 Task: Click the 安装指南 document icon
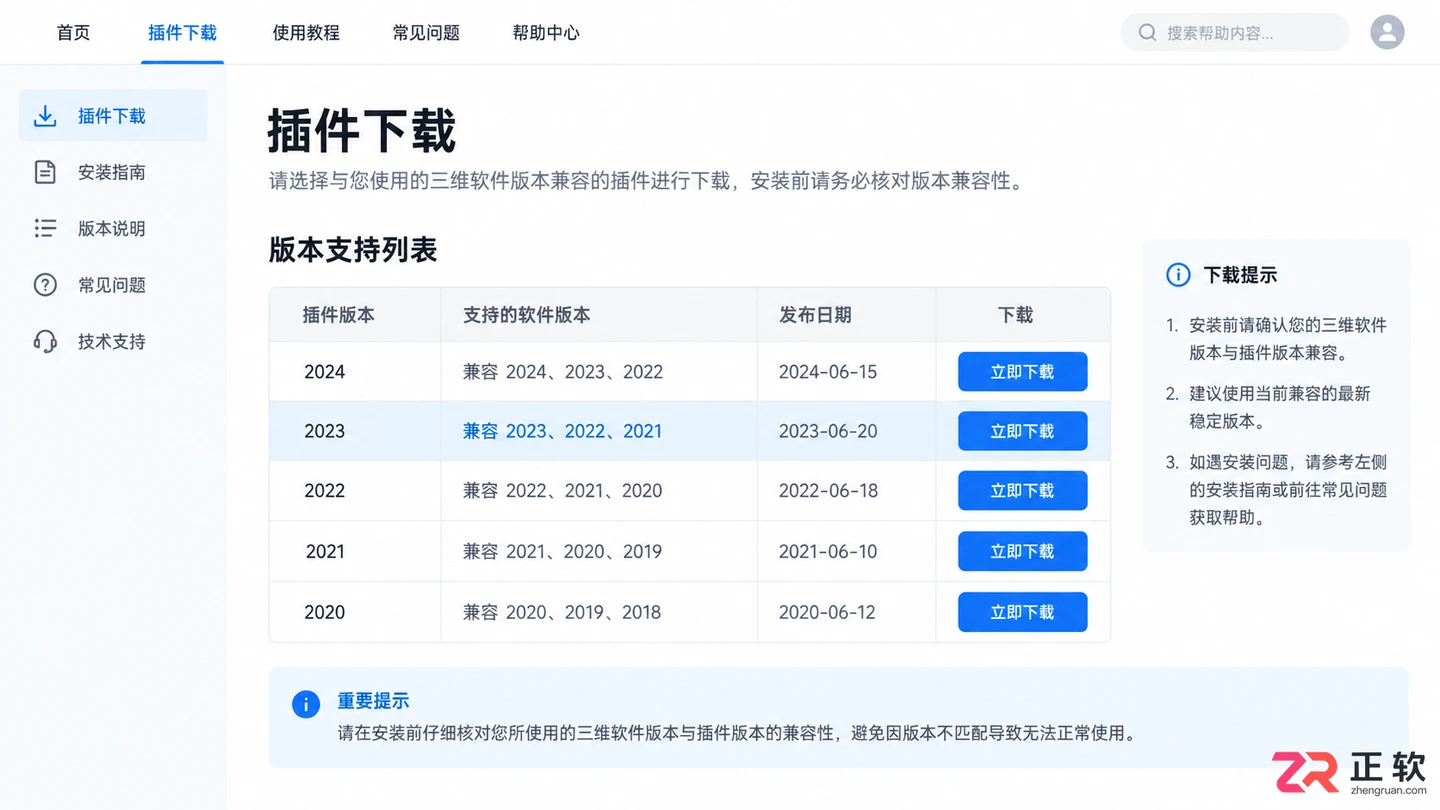coord(45,172)
